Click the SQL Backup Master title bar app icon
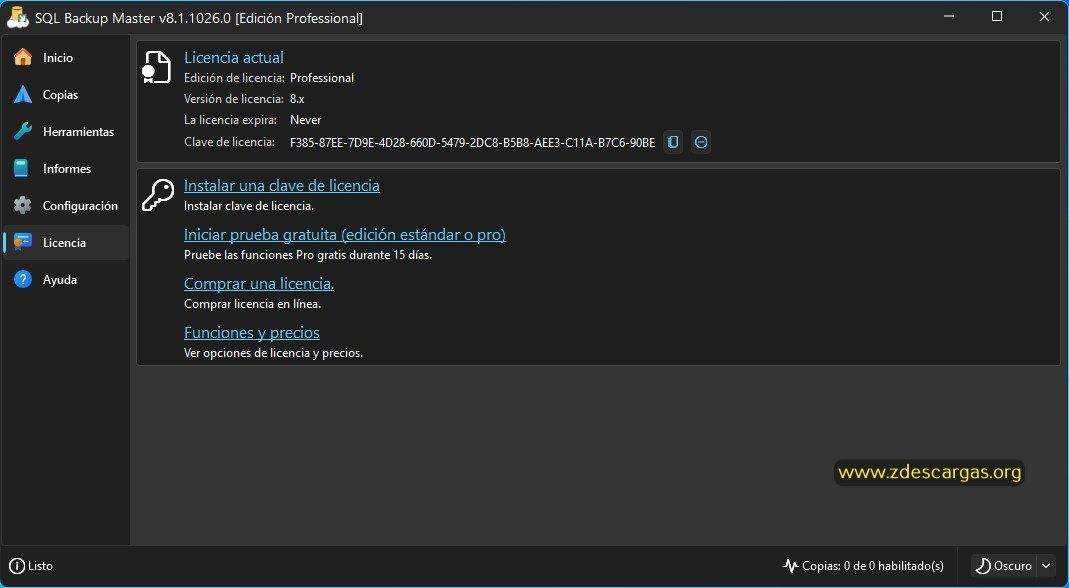This screenshot has height=588, width=1069. pos(18,18)
